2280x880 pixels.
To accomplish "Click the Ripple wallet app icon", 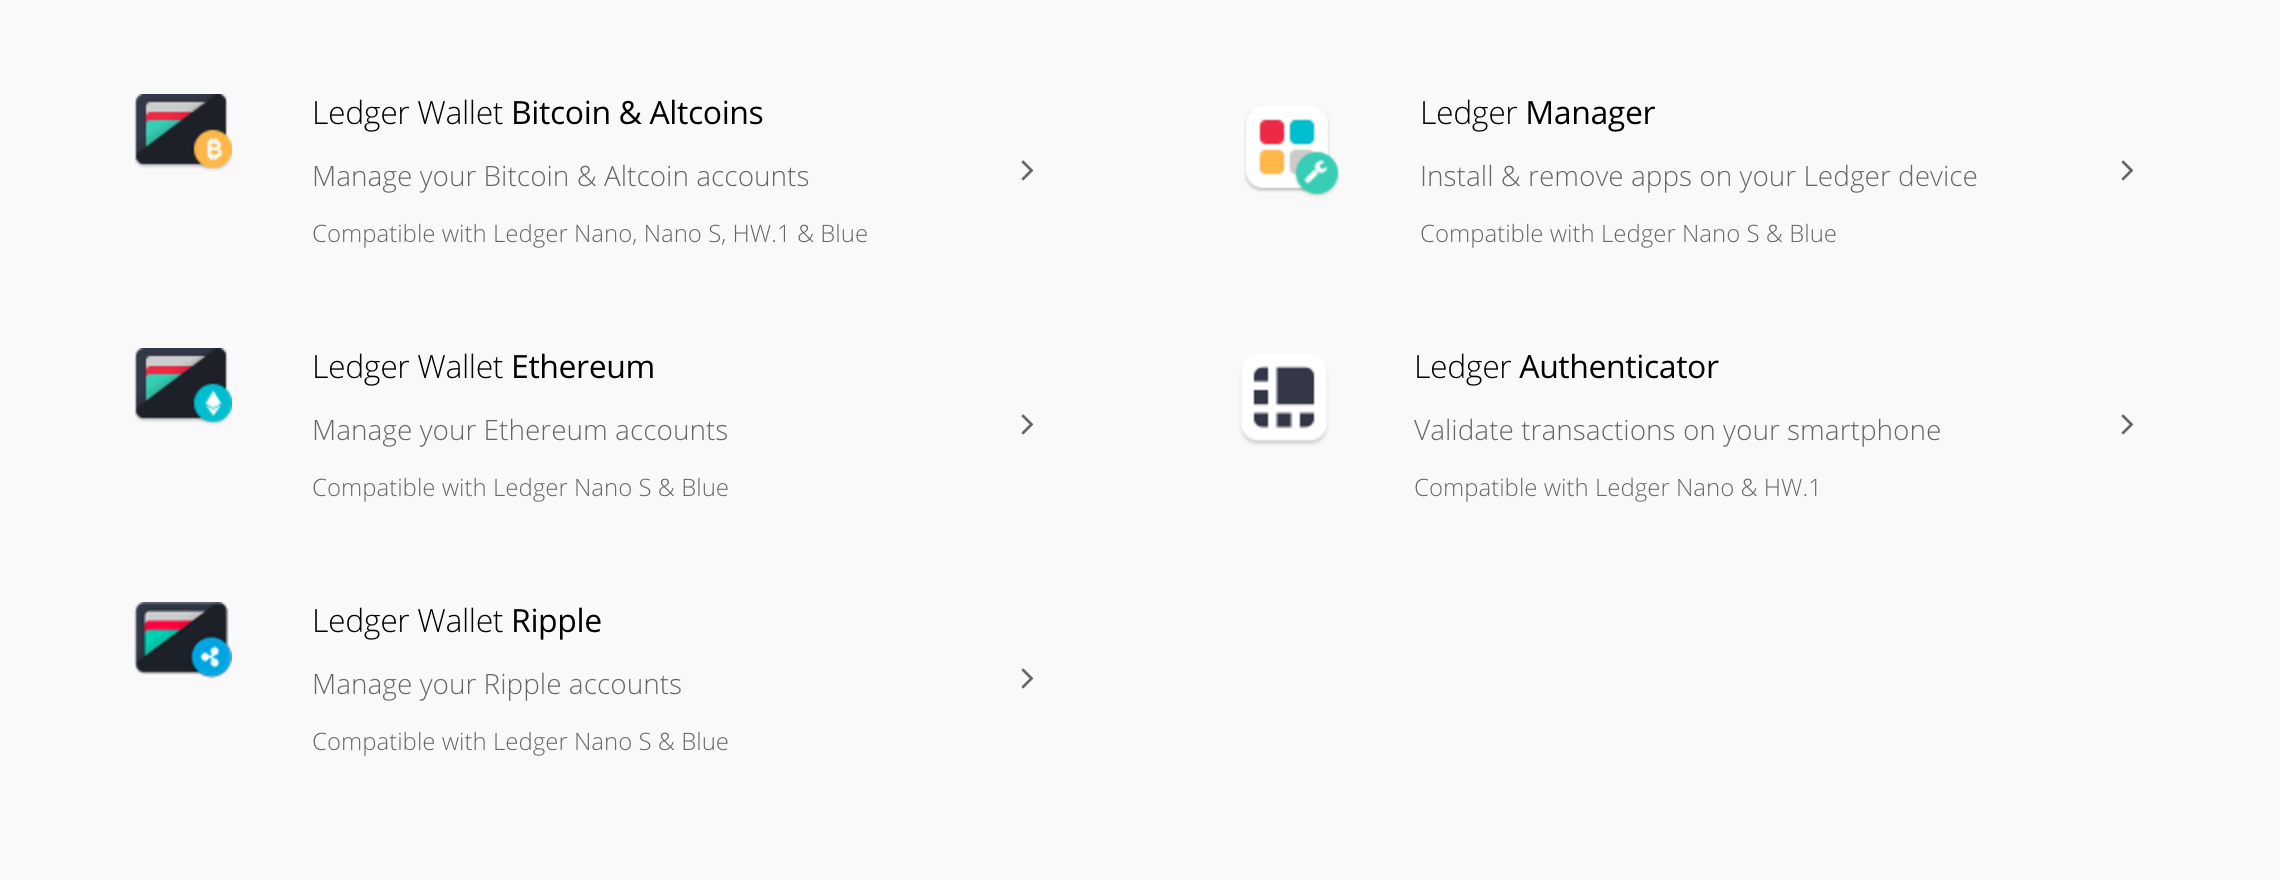I will pyautogui.click(x=183, y=639).
